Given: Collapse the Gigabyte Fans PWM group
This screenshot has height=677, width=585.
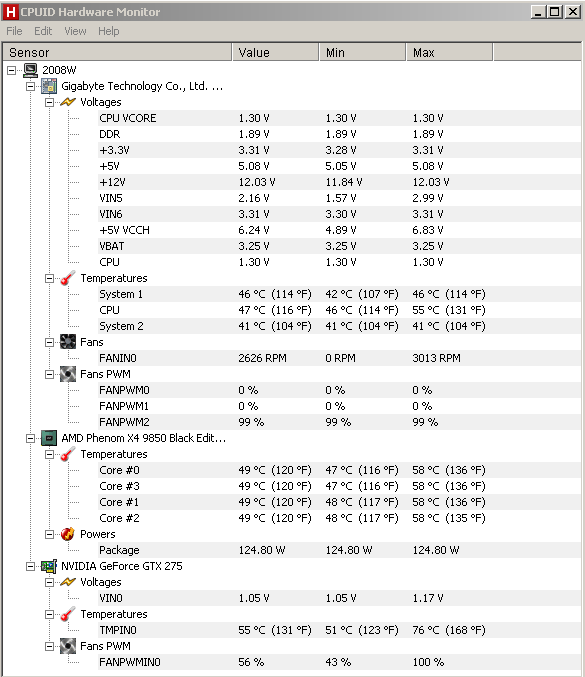Looking at the screenshot, I should pos(50,374).
